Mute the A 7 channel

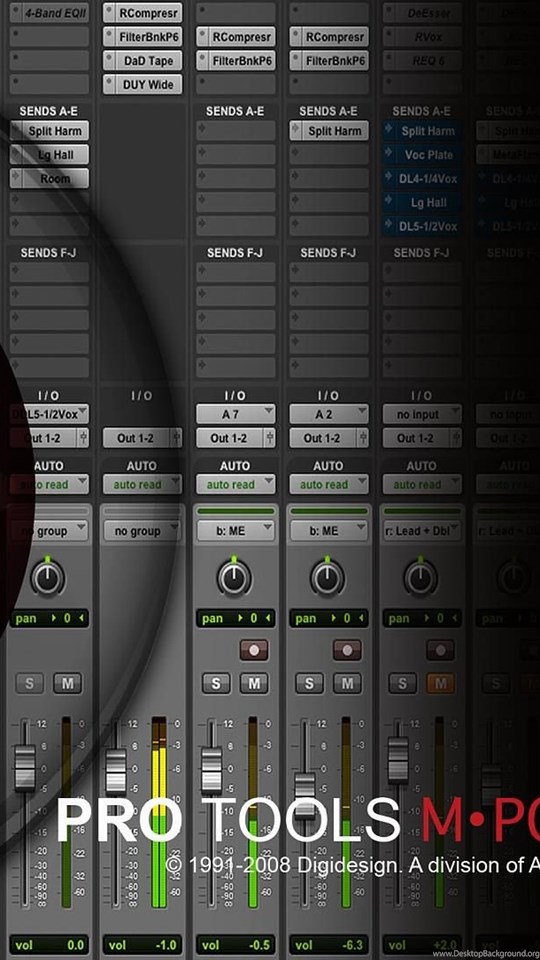coord(254,683)
